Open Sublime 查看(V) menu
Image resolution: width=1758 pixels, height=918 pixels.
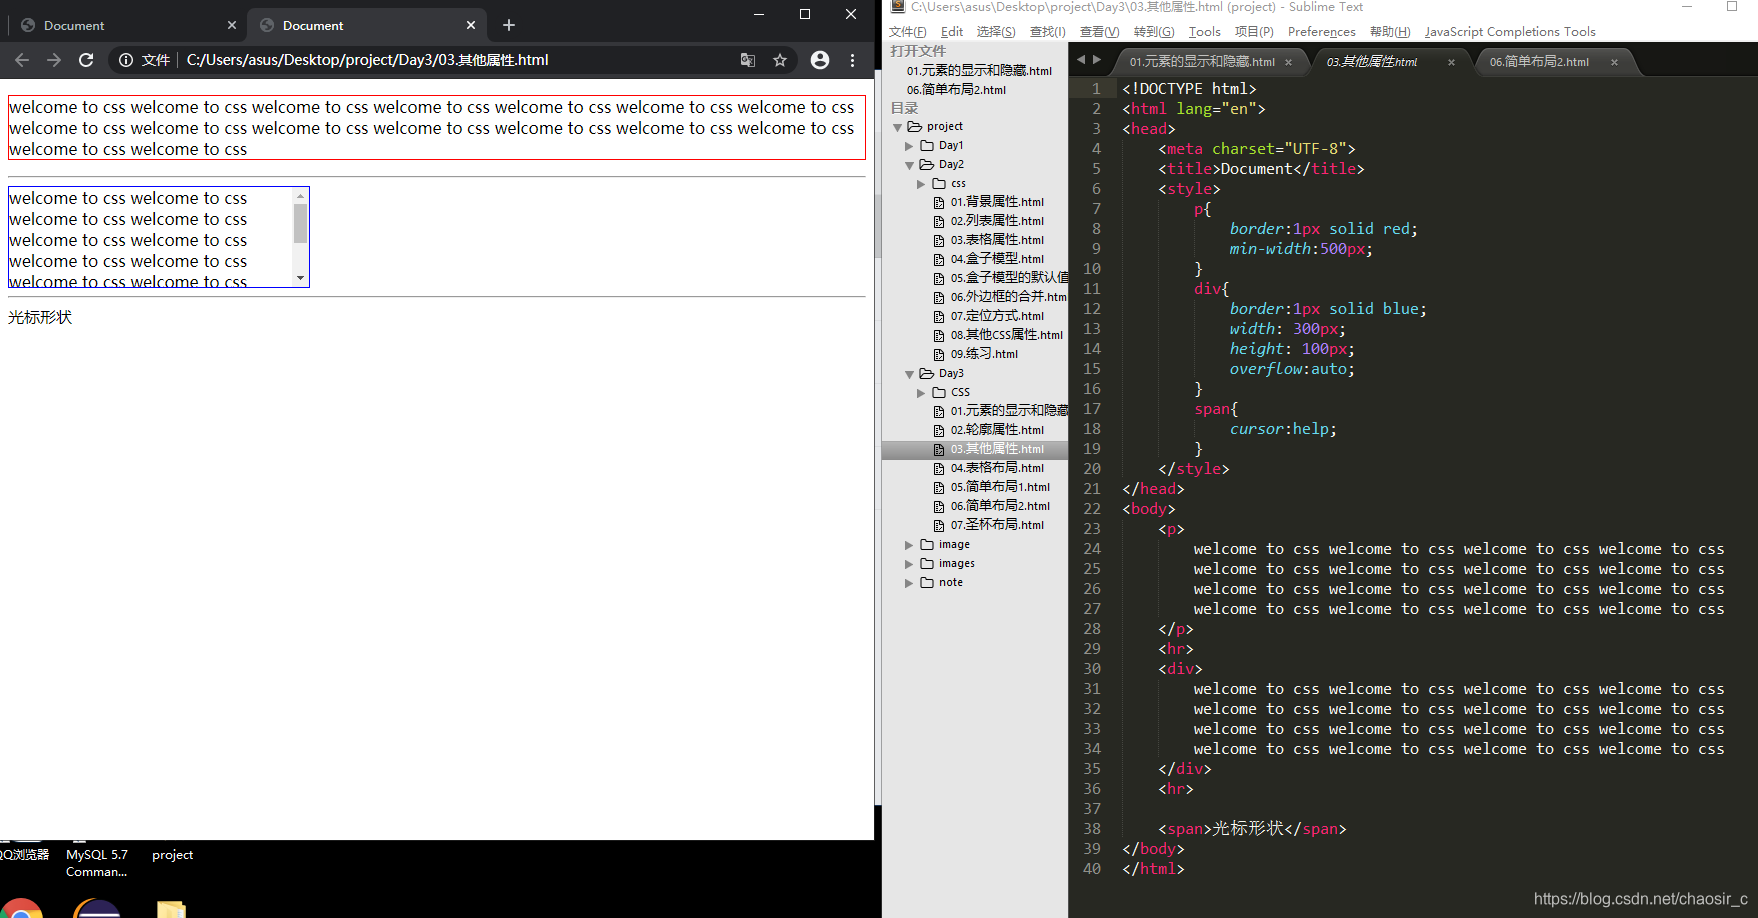click(1099, 32)
